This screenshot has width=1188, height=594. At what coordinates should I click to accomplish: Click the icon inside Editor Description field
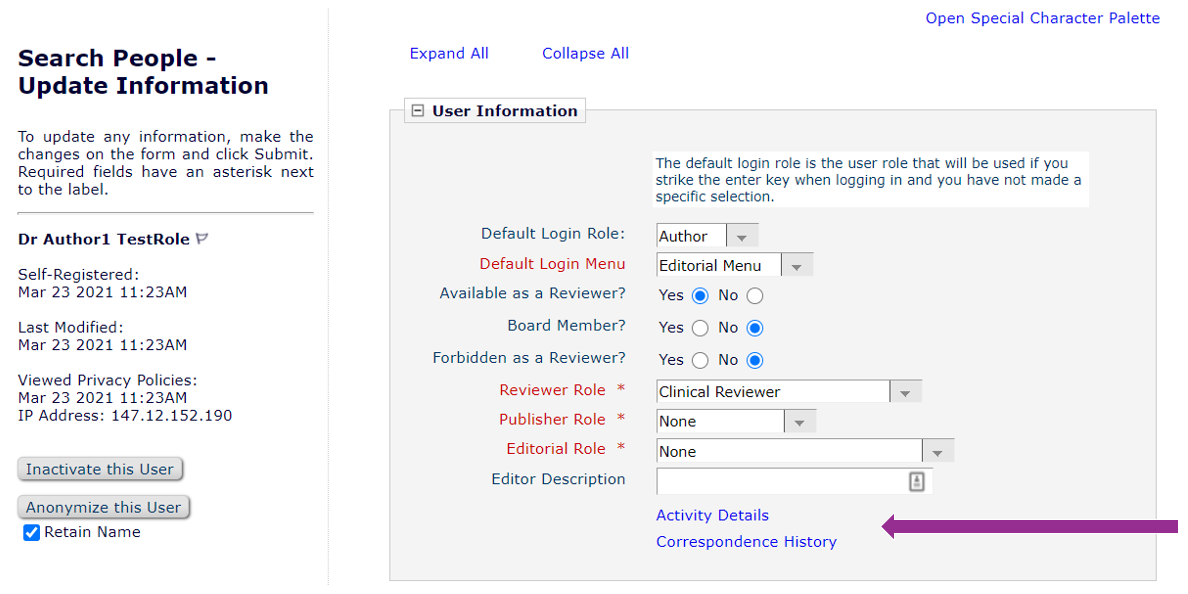(916, 481)
